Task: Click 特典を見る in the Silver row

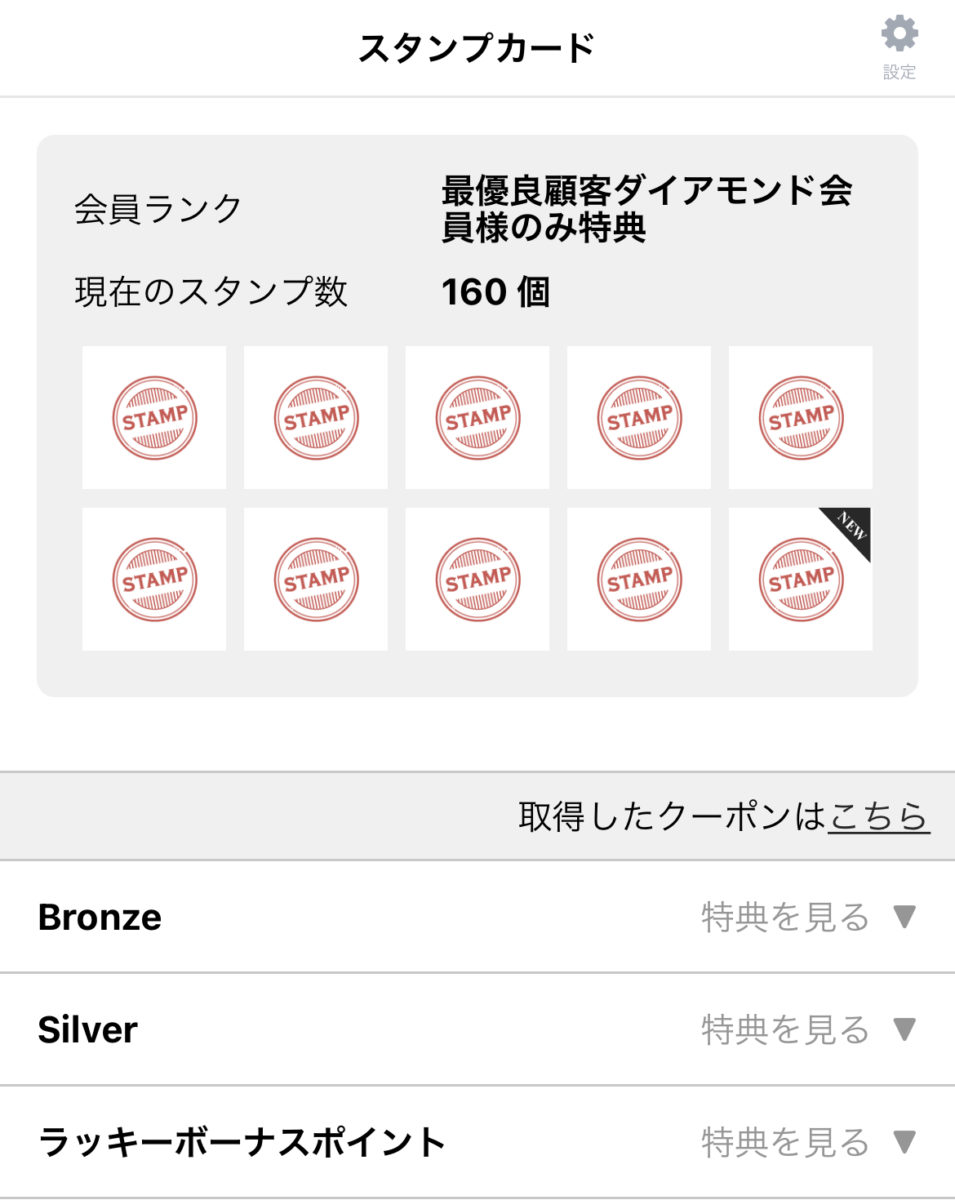Action: tap(786, 1029)
